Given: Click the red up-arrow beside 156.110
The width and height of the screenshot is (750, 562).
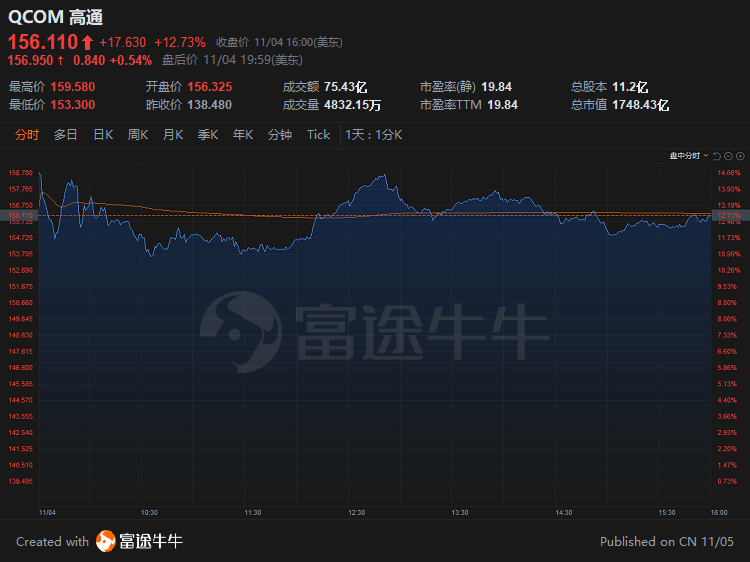Looking at the screenshot, I should (x=87, y=43).
